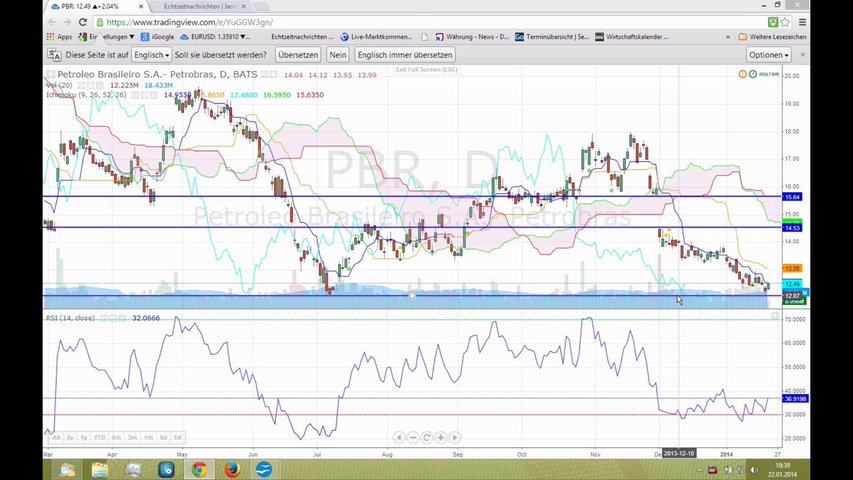Screen dimensions: 853x480
Task: Zoom in chart with plus control
Action: [440, 437]
